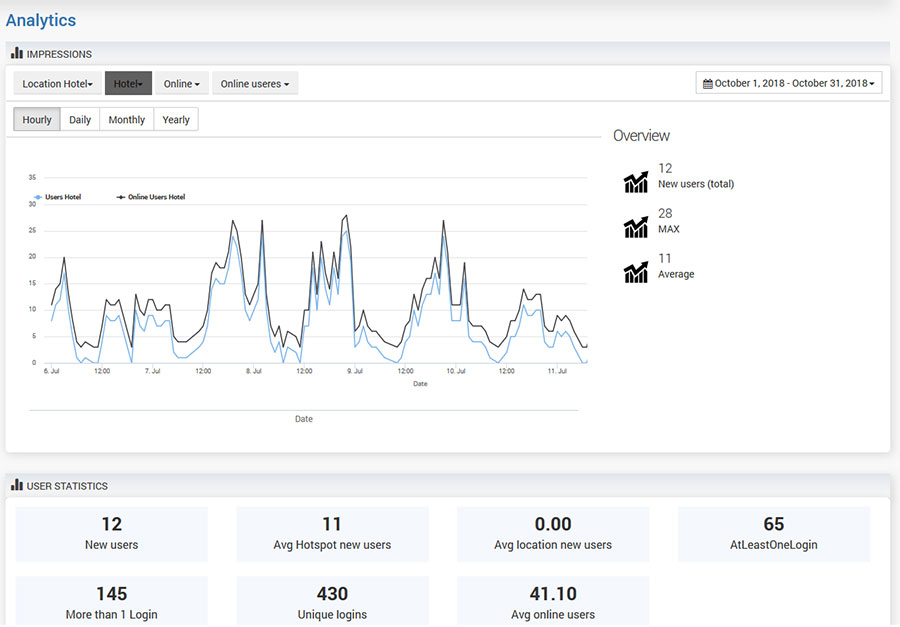The width and height of the screenshot is (900, 627).
Task: Click the Average trend chart icon
Action: tap(636, 272)
